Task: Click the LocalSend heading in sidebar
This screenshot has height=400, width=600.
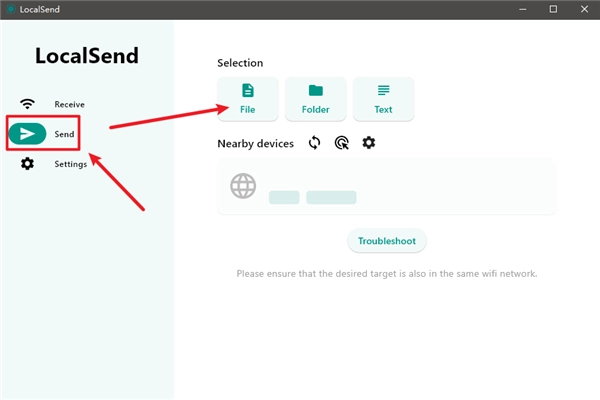Action: click(87, 56)
